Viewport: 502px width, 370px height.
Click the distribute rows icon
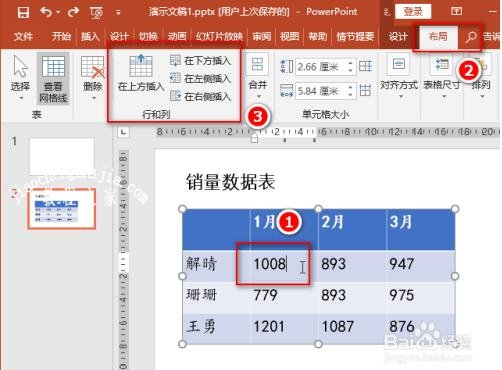pos(365,66)
